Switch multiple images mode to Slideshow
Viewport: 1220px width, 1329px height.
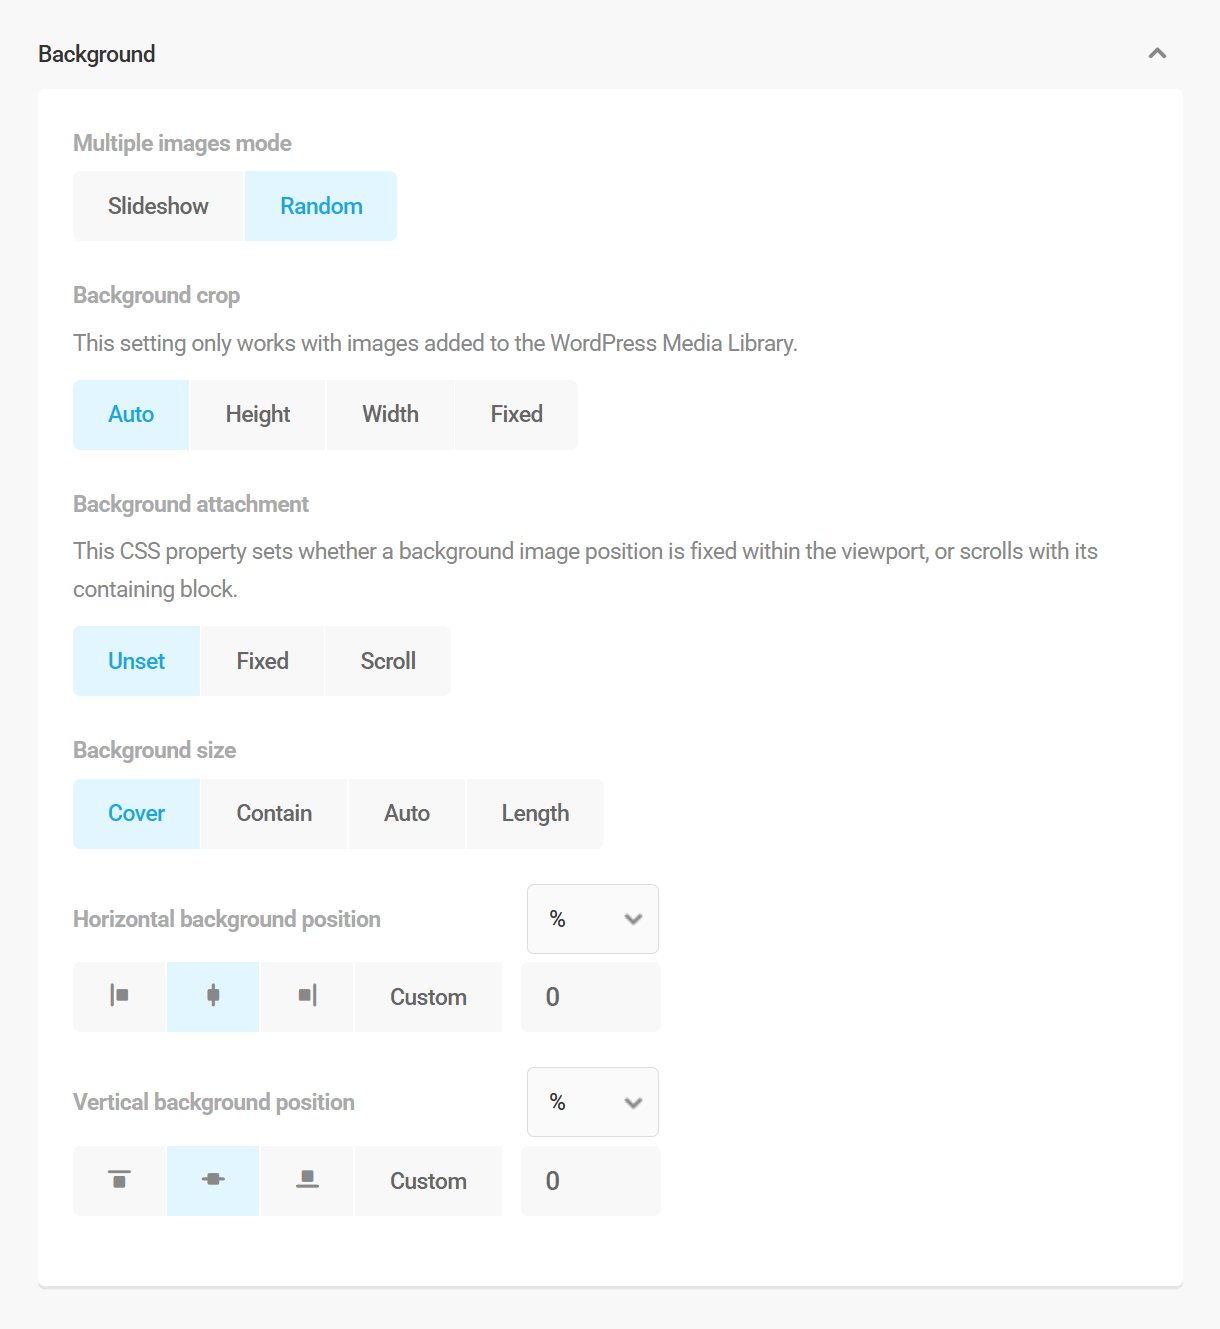157,206
